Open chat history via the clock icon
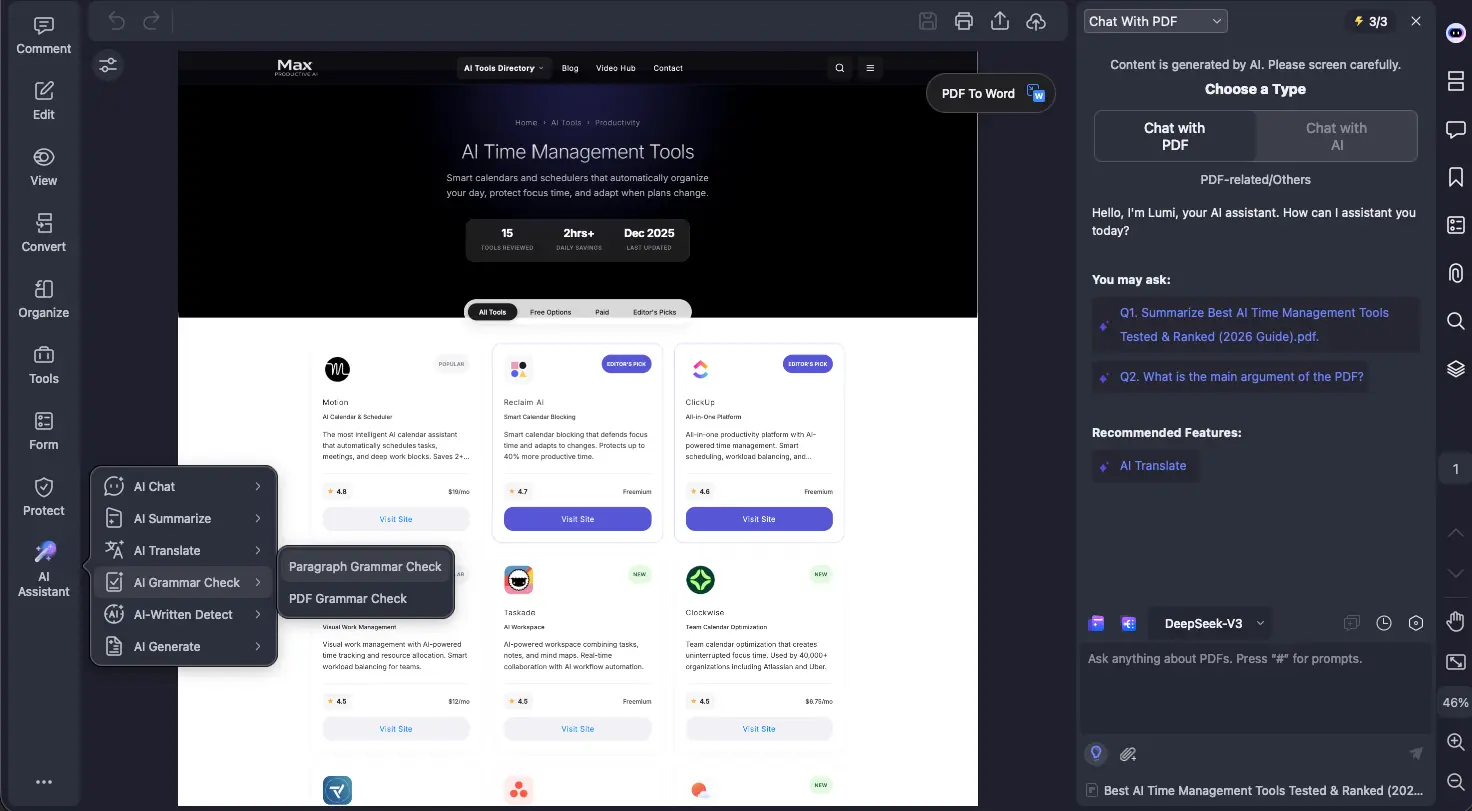This screenshot has width=1472, height=811. click(1384, 622)
